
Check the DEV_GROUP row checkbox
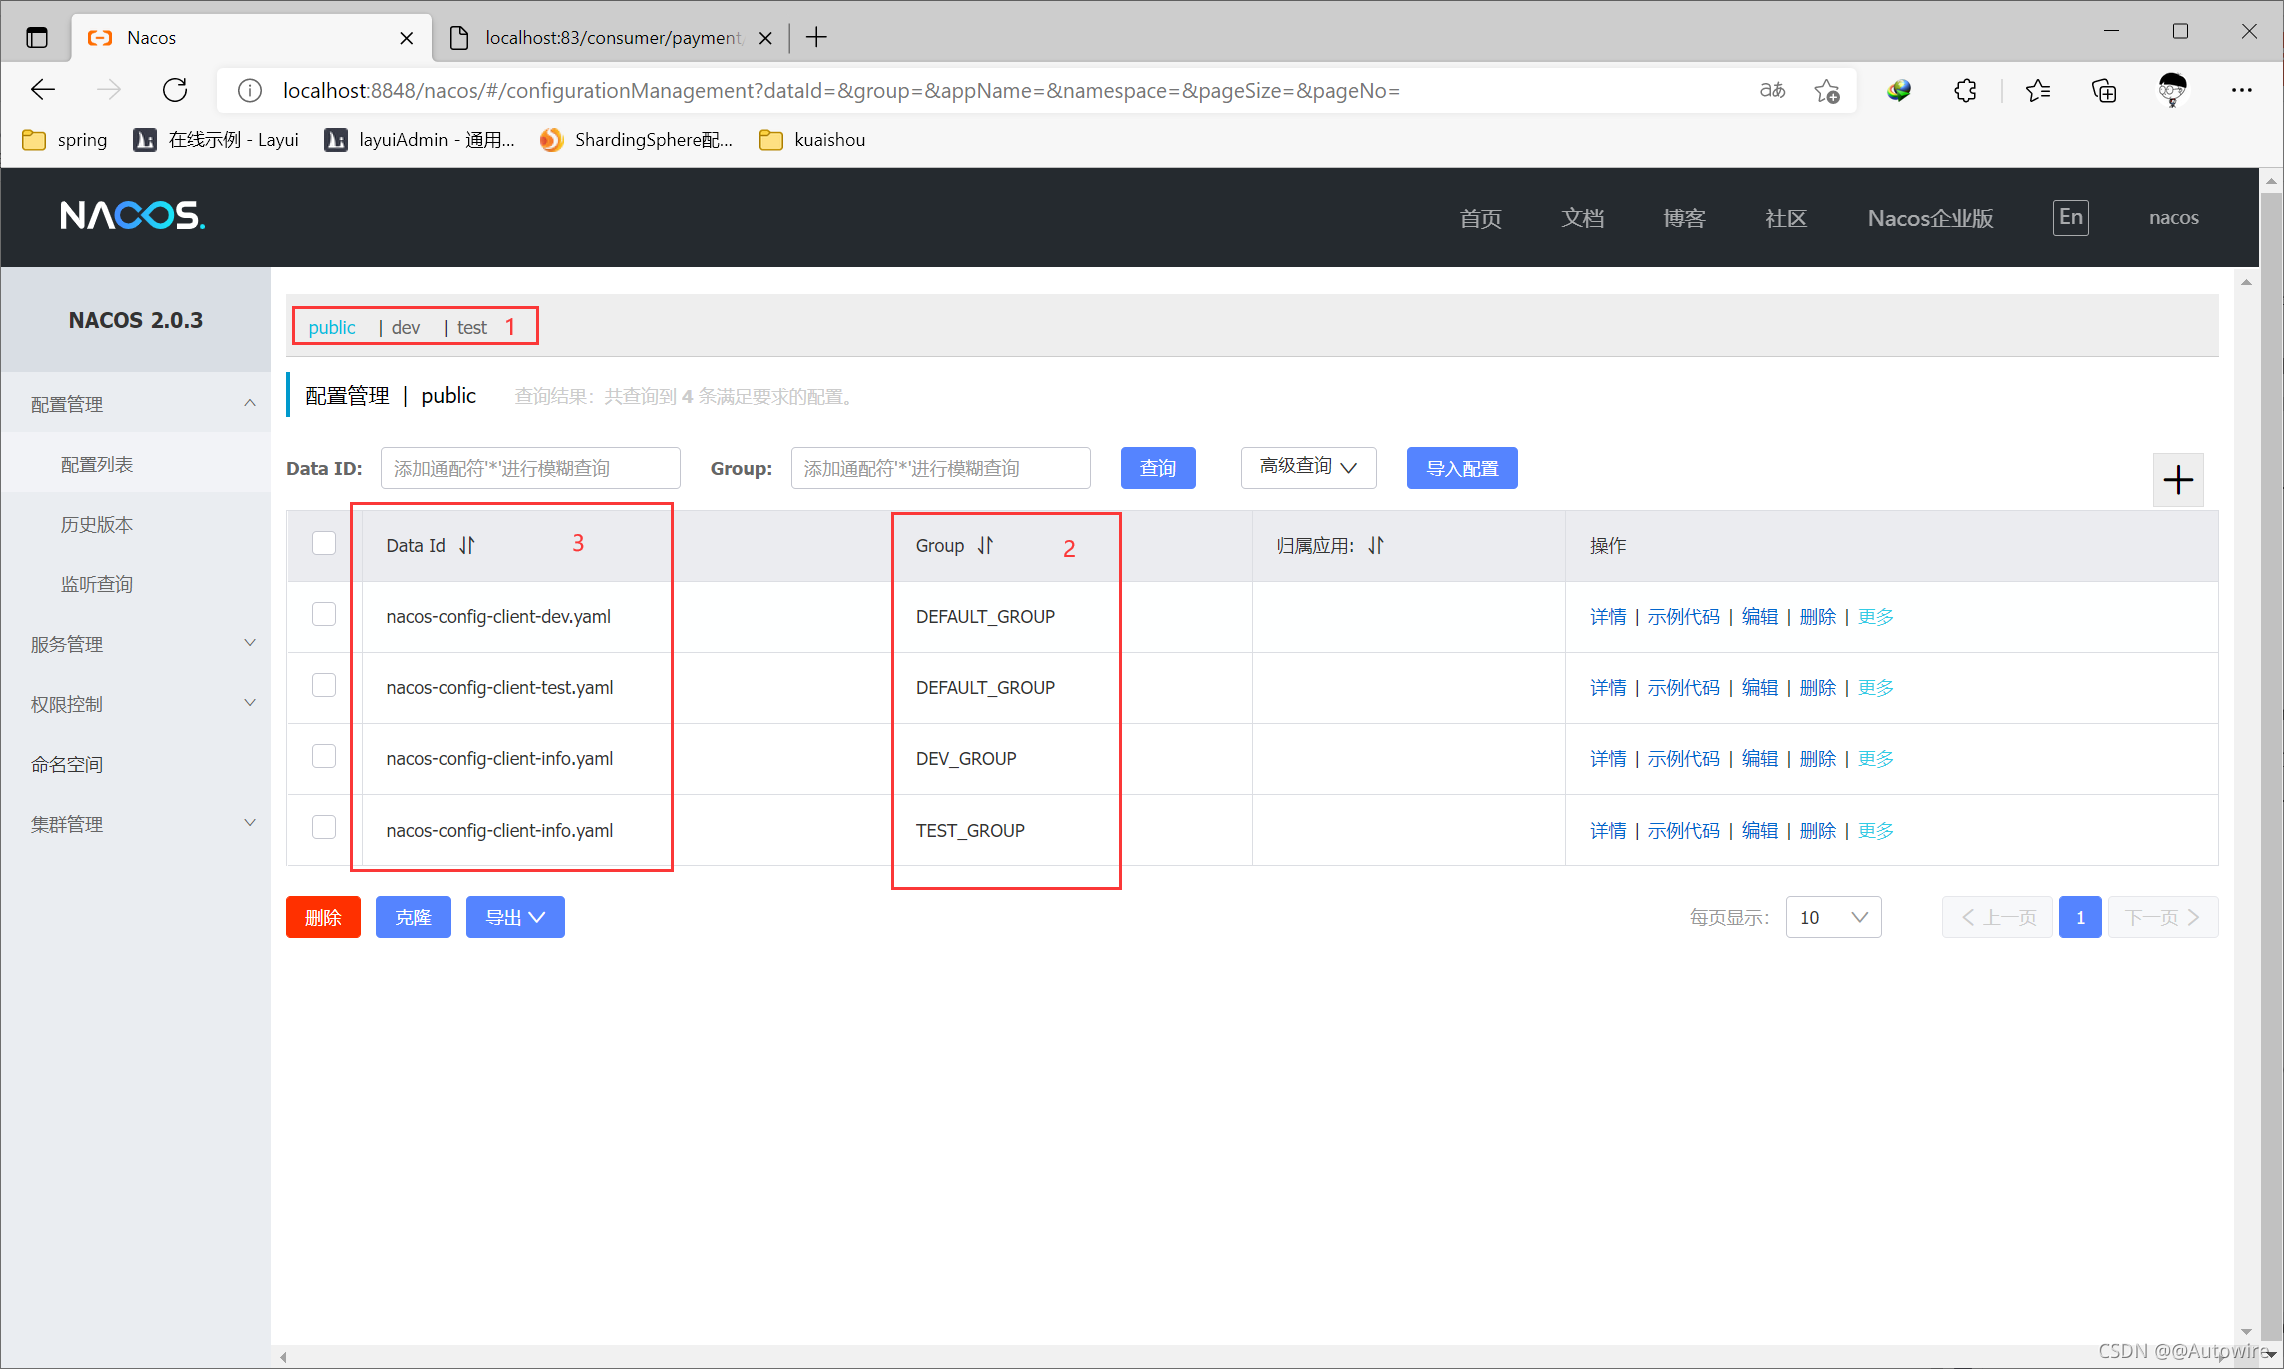coord(324,756)
